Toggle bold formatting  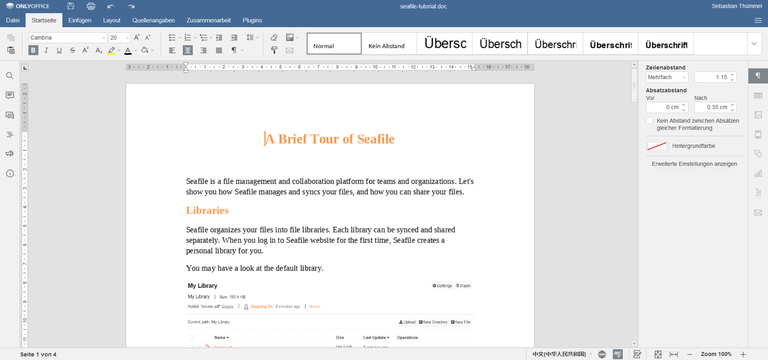pos(33,50)
